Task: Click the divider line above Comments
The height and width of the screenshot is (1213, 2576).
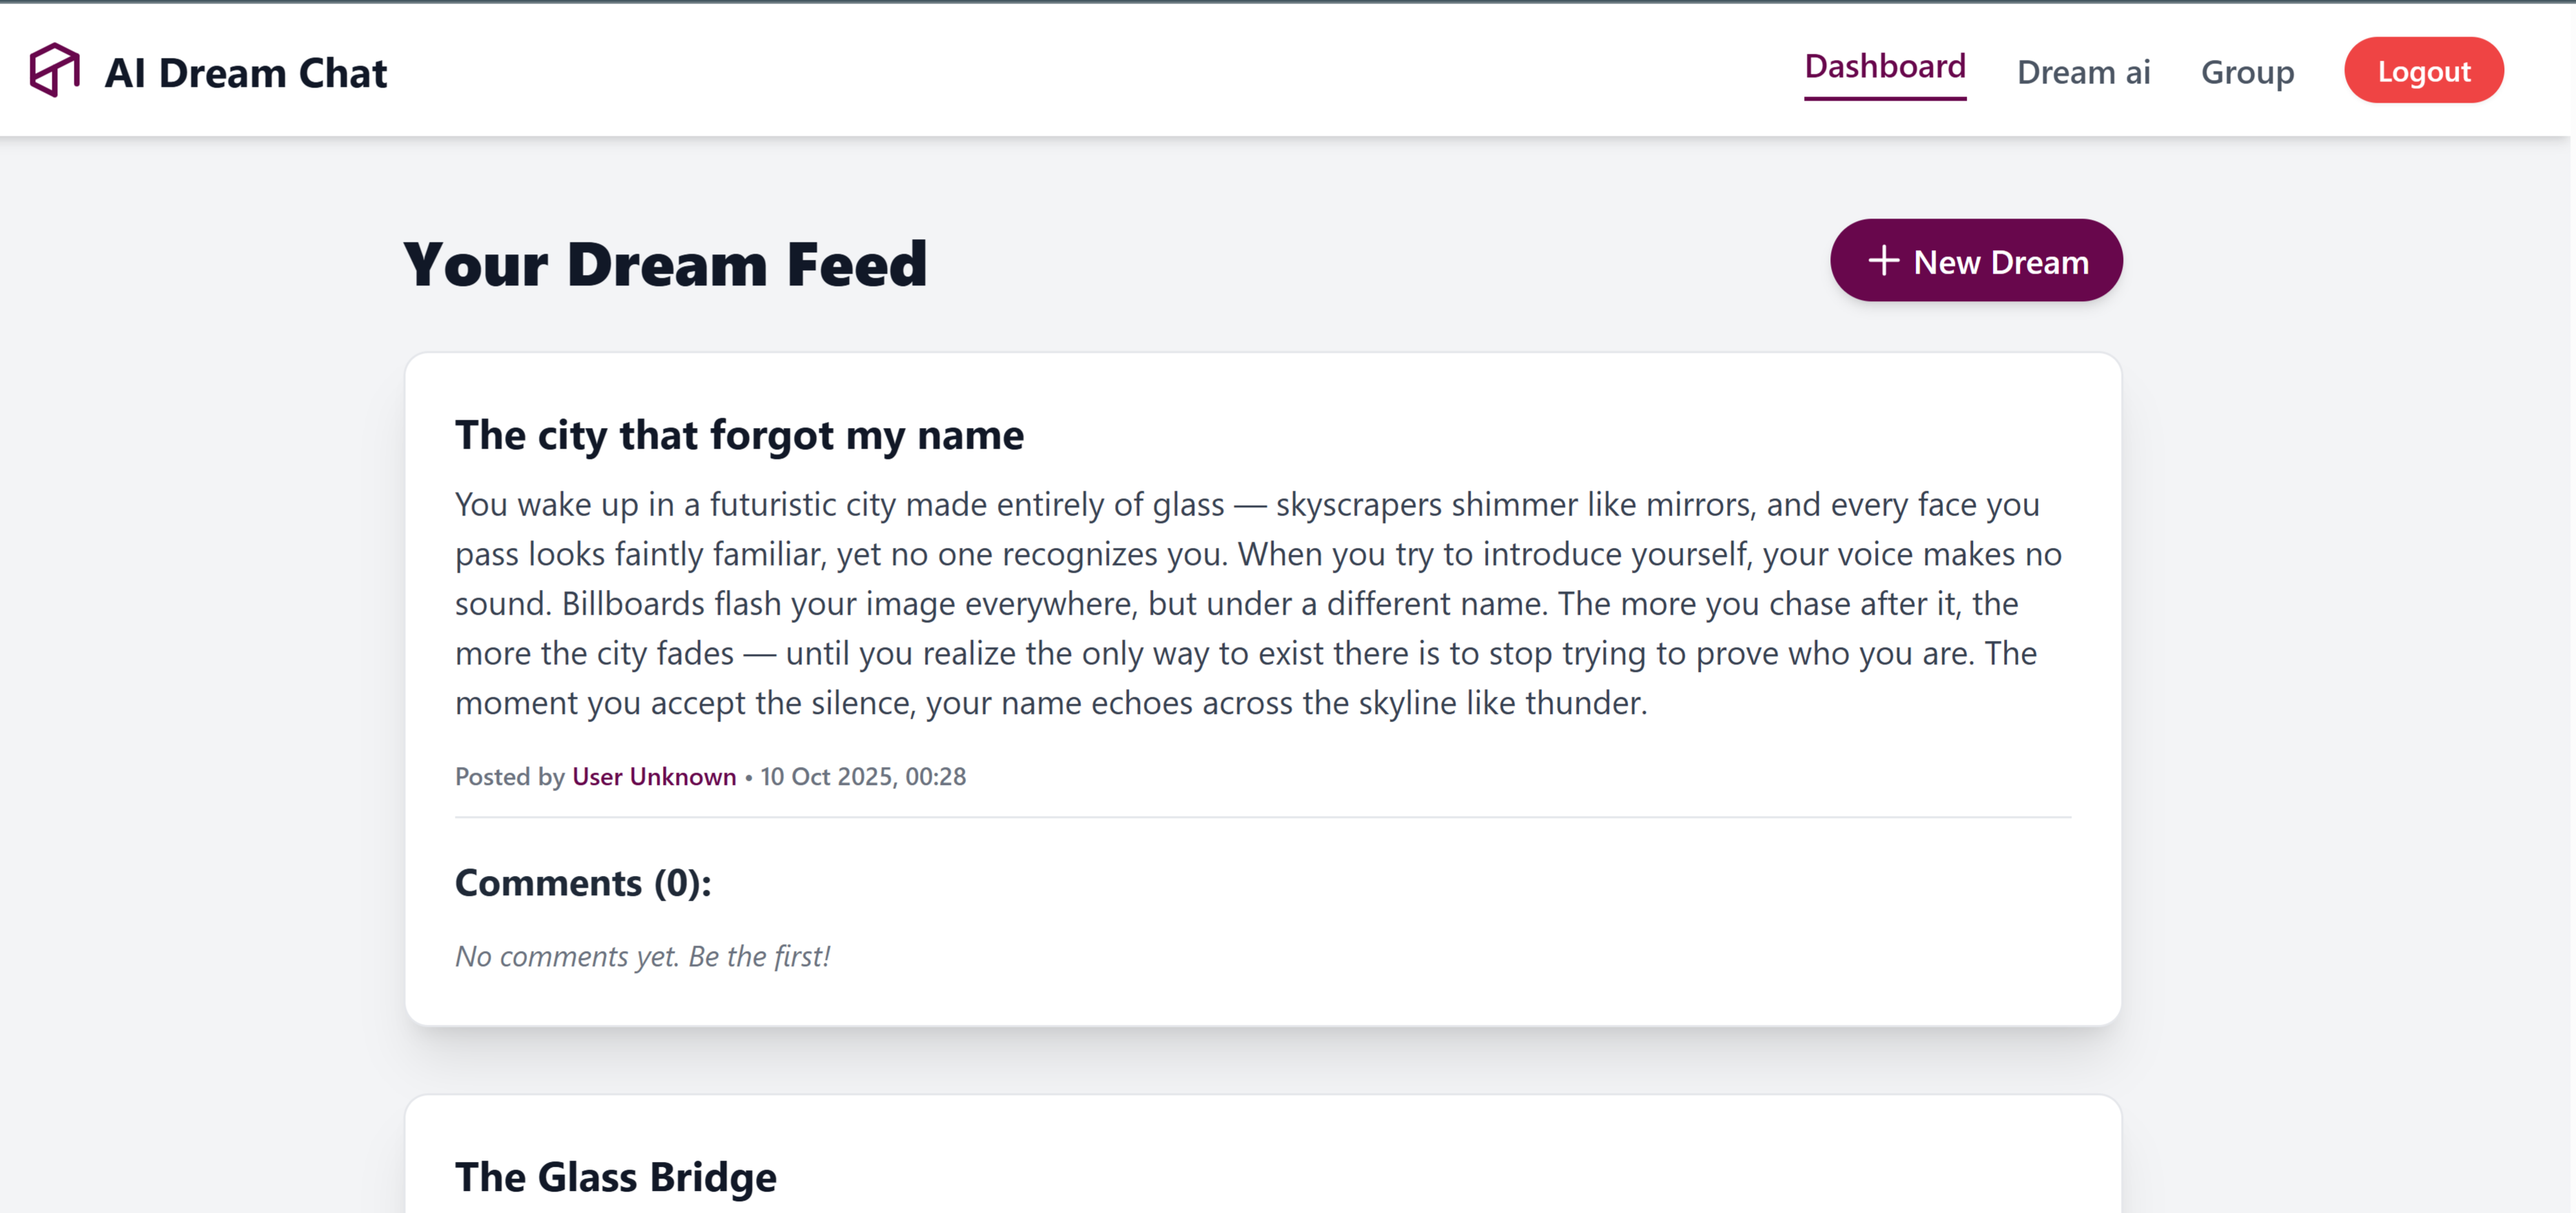Action: coord(1262,817)
